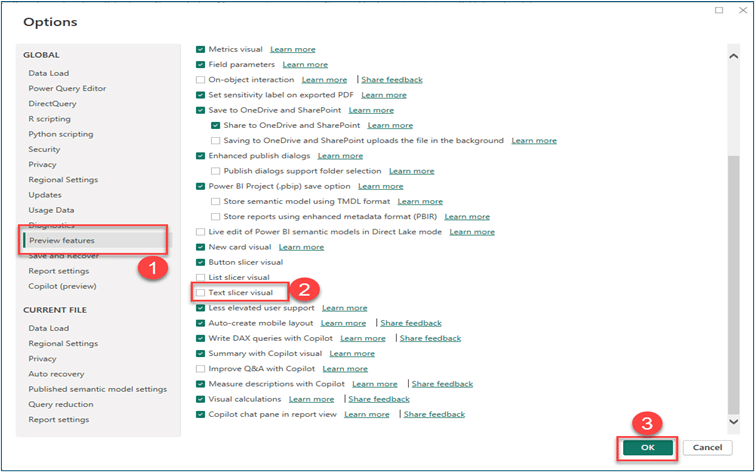Open Learn more link for New card visual
This screenshot has width=755, height=472.
[x=301, y=247]
